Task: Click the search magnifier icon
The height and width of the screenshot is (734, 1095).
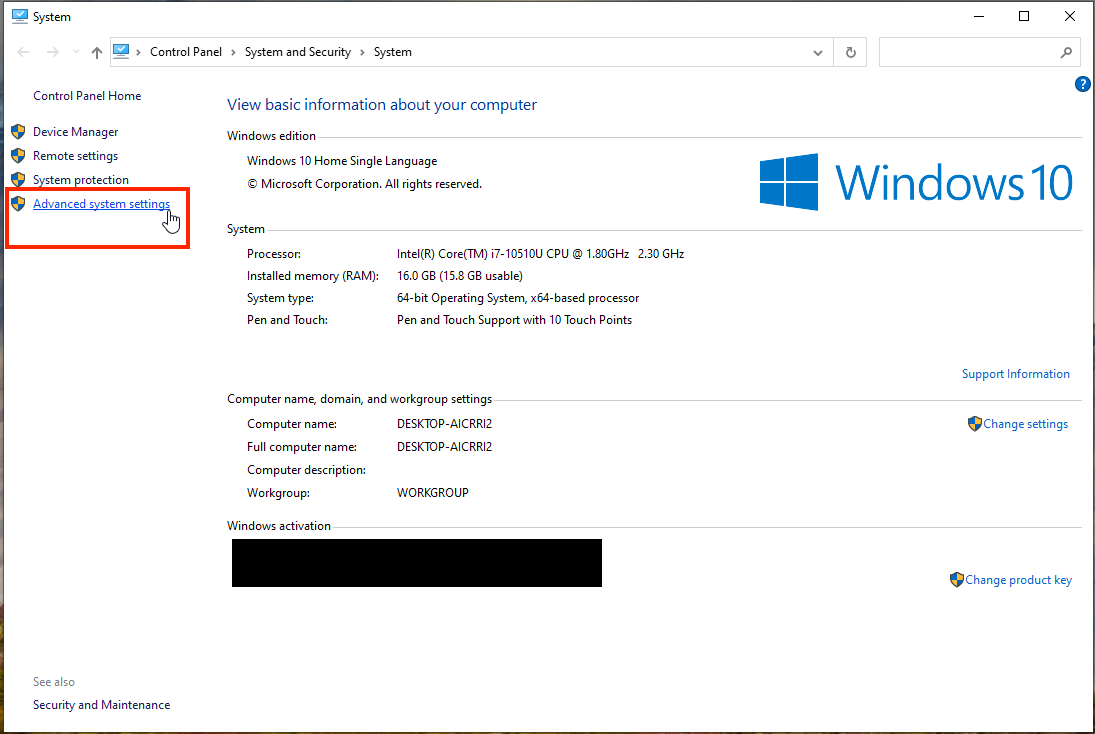Action: (x=1066, y=52)
